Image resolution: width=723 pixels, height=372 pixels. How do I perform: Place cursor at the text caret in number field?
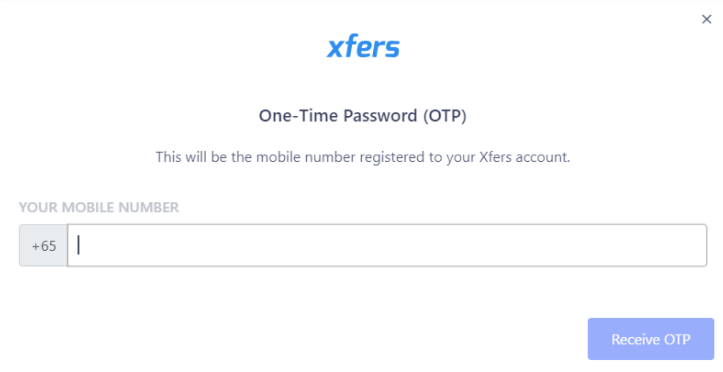click(78, 245)
